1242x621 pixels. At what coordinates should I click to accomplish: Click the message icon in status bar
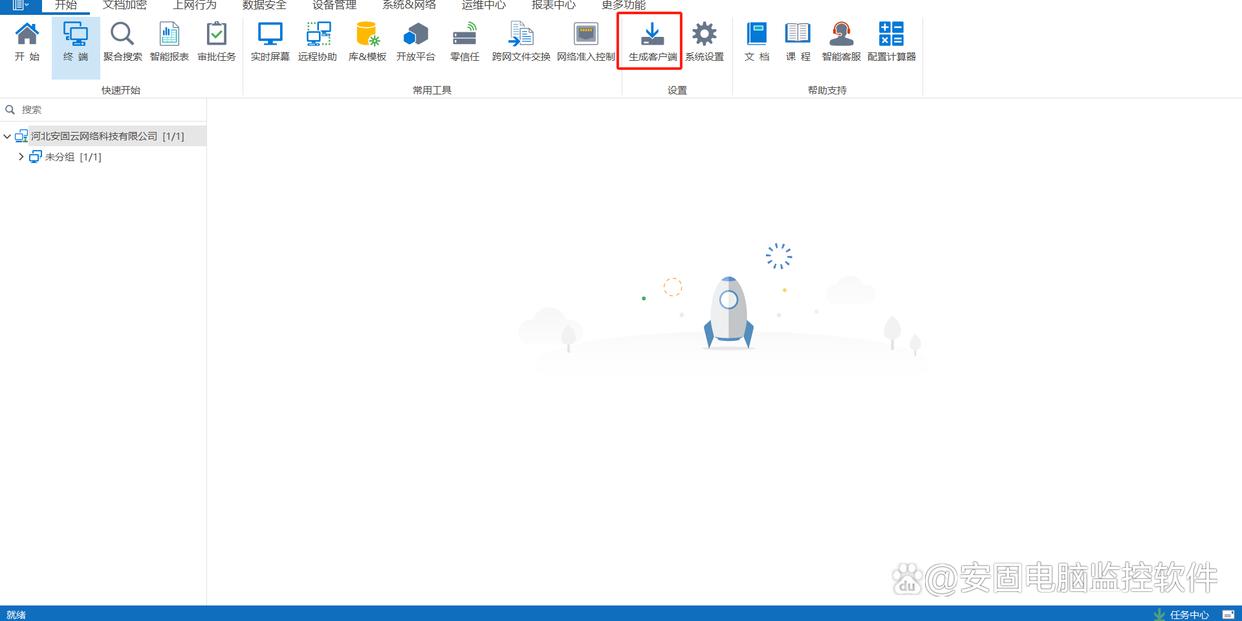pos(1228,614)
